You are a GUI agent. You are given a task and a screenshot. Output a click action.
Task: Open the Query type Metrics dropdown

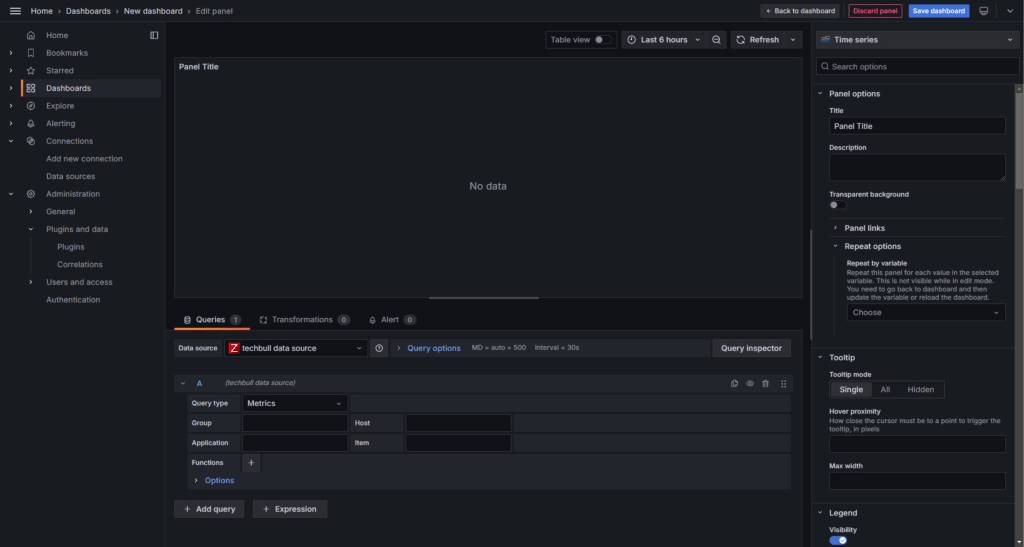pyautogui.click(x=295, y=403)
